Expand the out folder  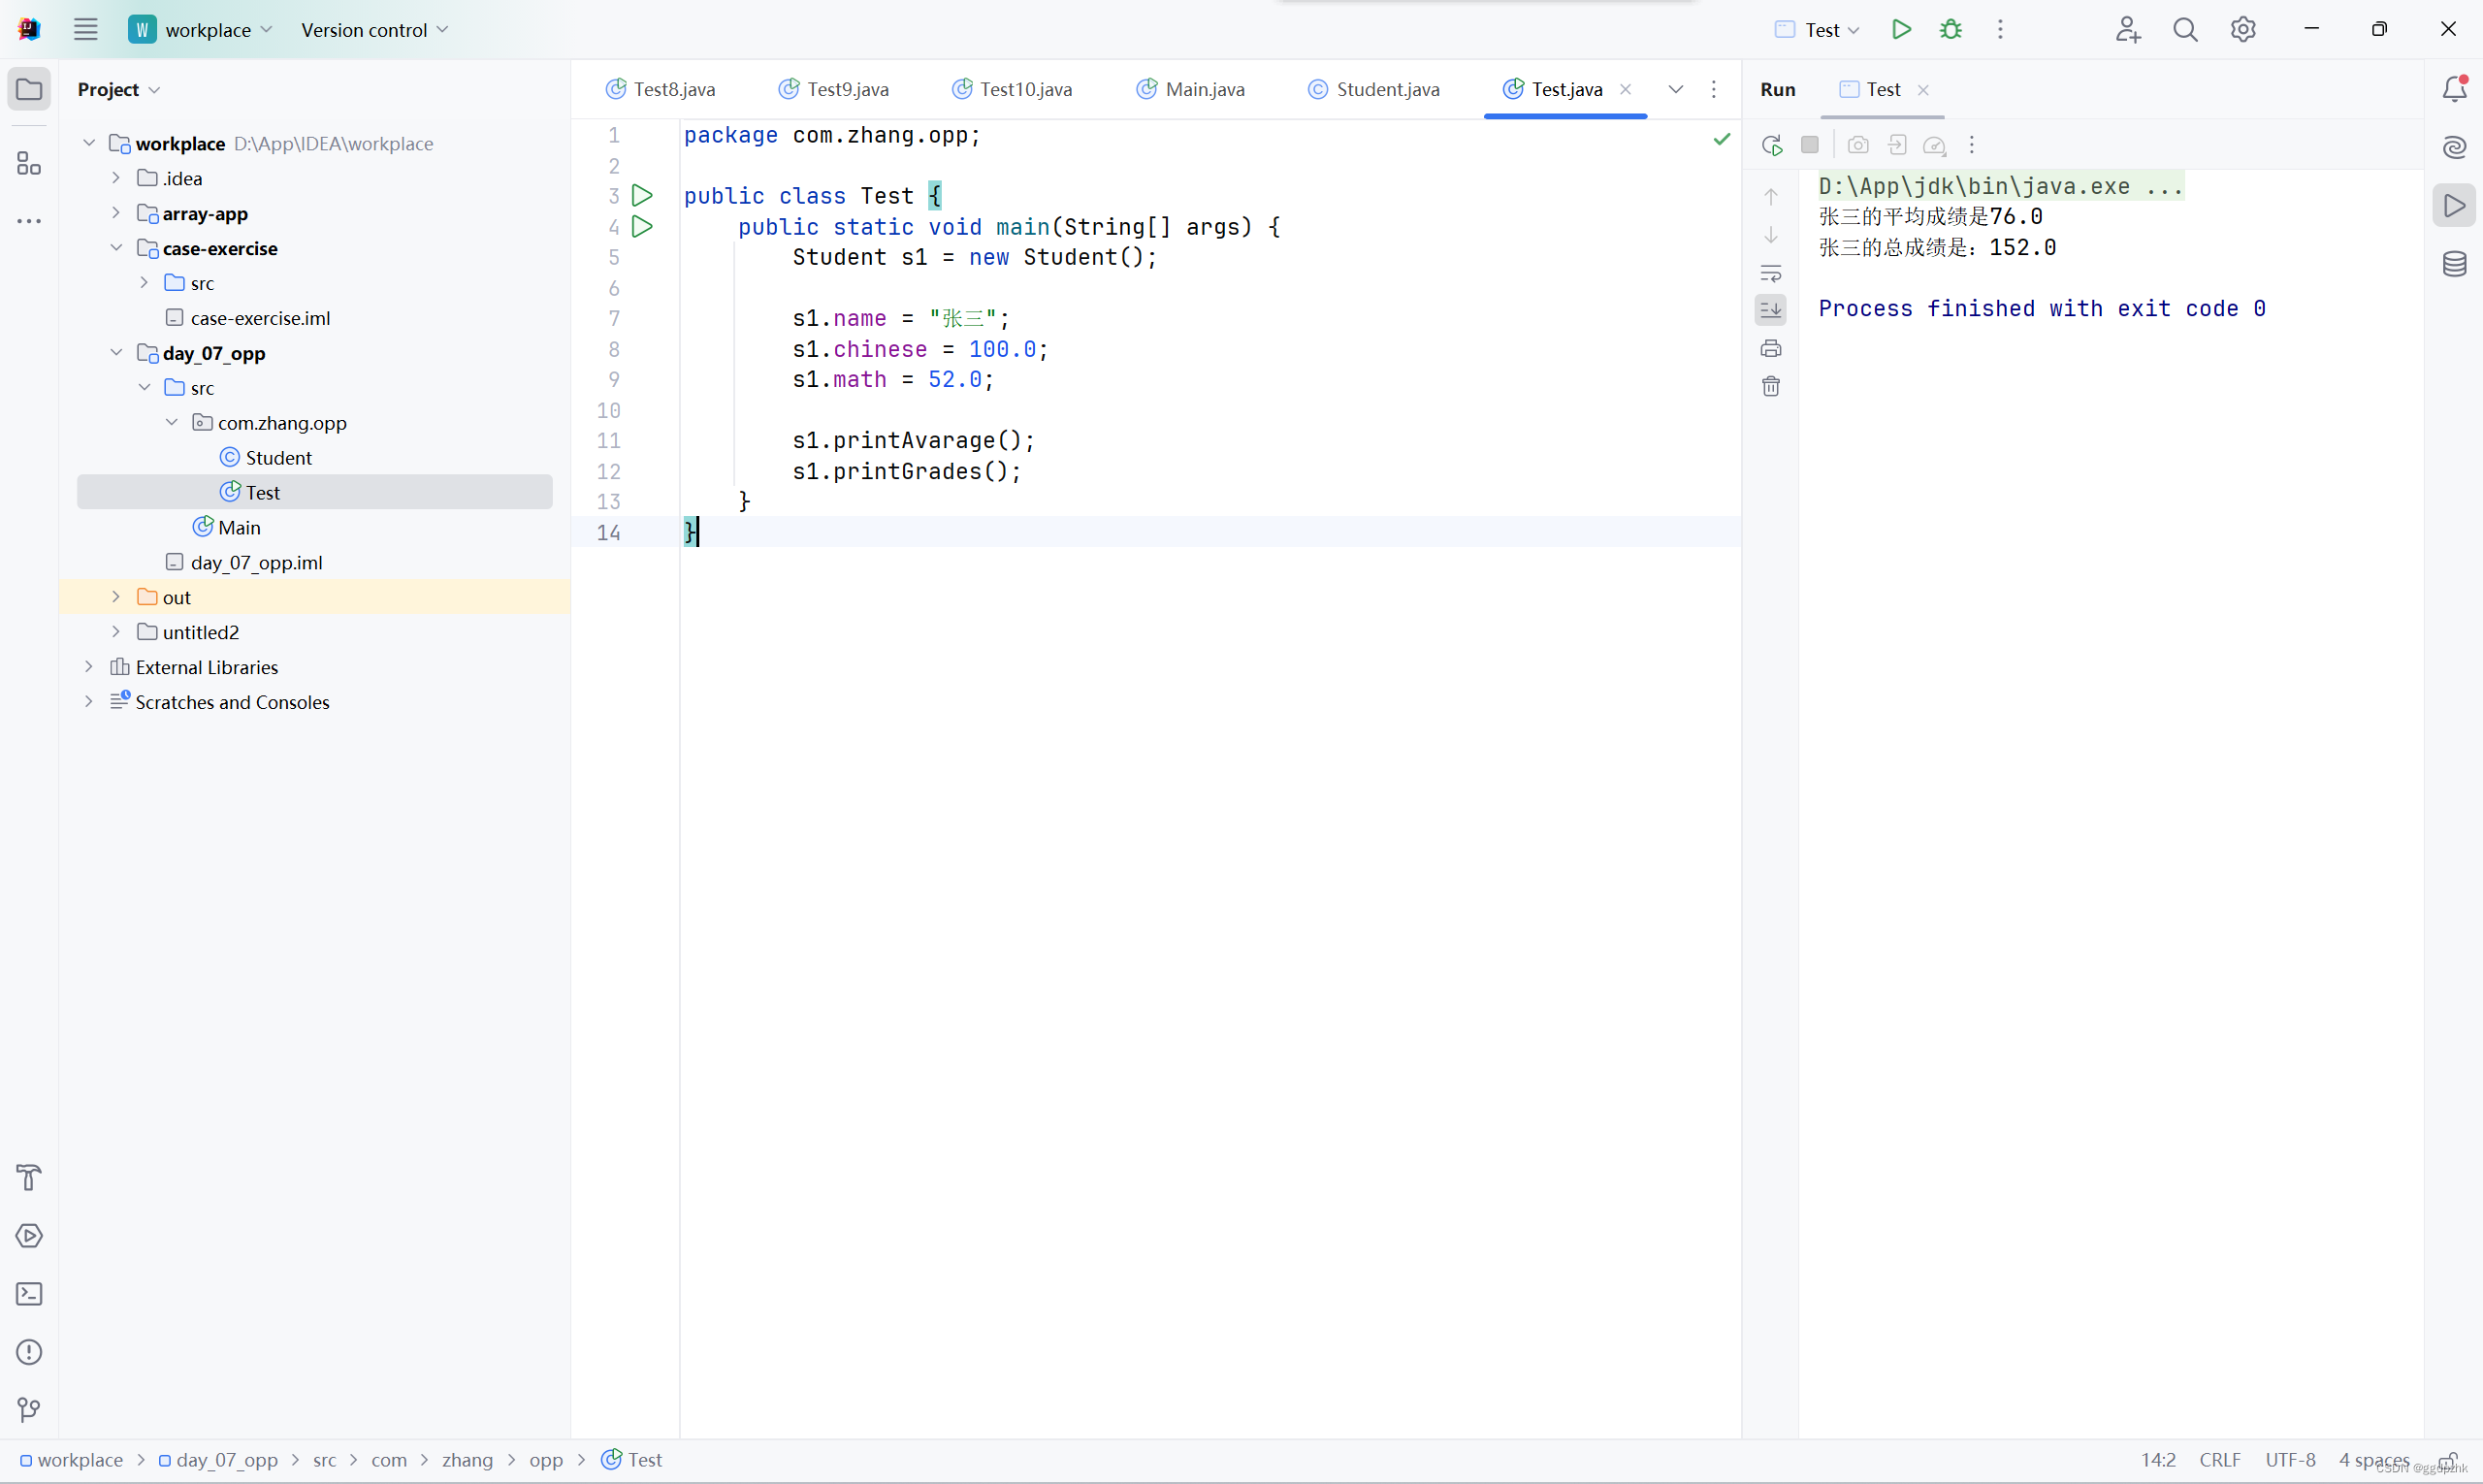pyautogui.click(x=116, y=597)
